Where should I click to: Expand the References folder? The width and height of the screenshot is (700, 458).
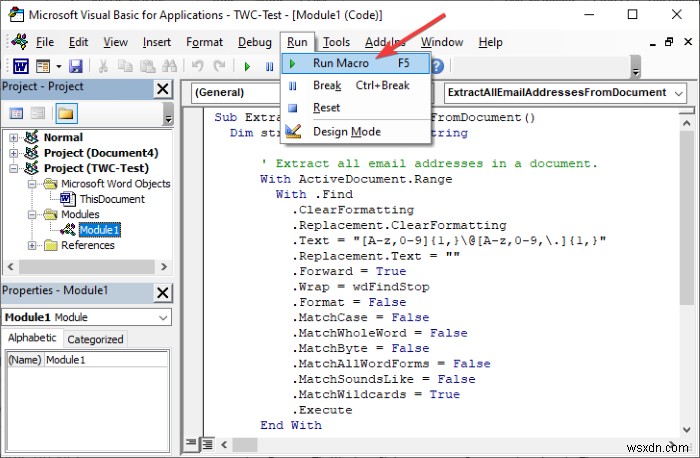tap(32, 246)
